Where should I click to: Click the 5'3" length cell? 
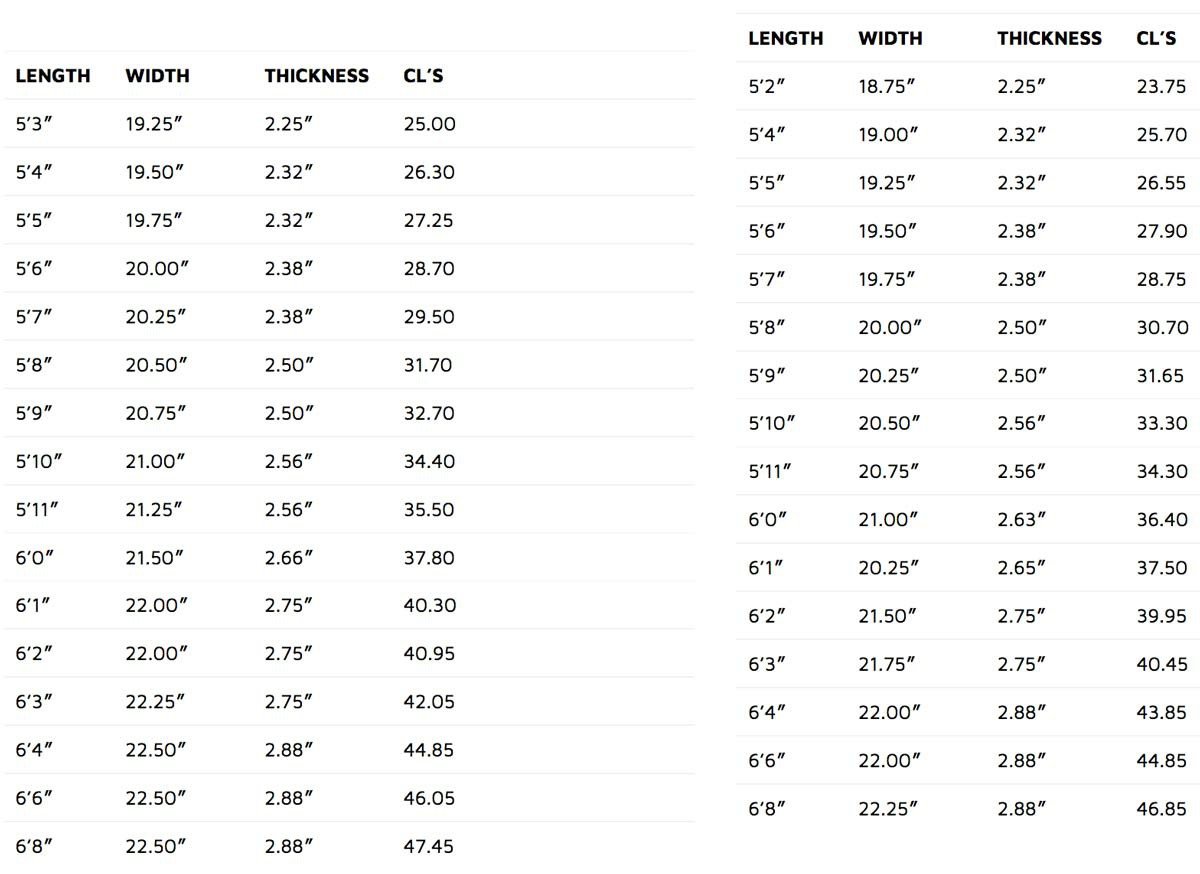click(x=33, y=124)
